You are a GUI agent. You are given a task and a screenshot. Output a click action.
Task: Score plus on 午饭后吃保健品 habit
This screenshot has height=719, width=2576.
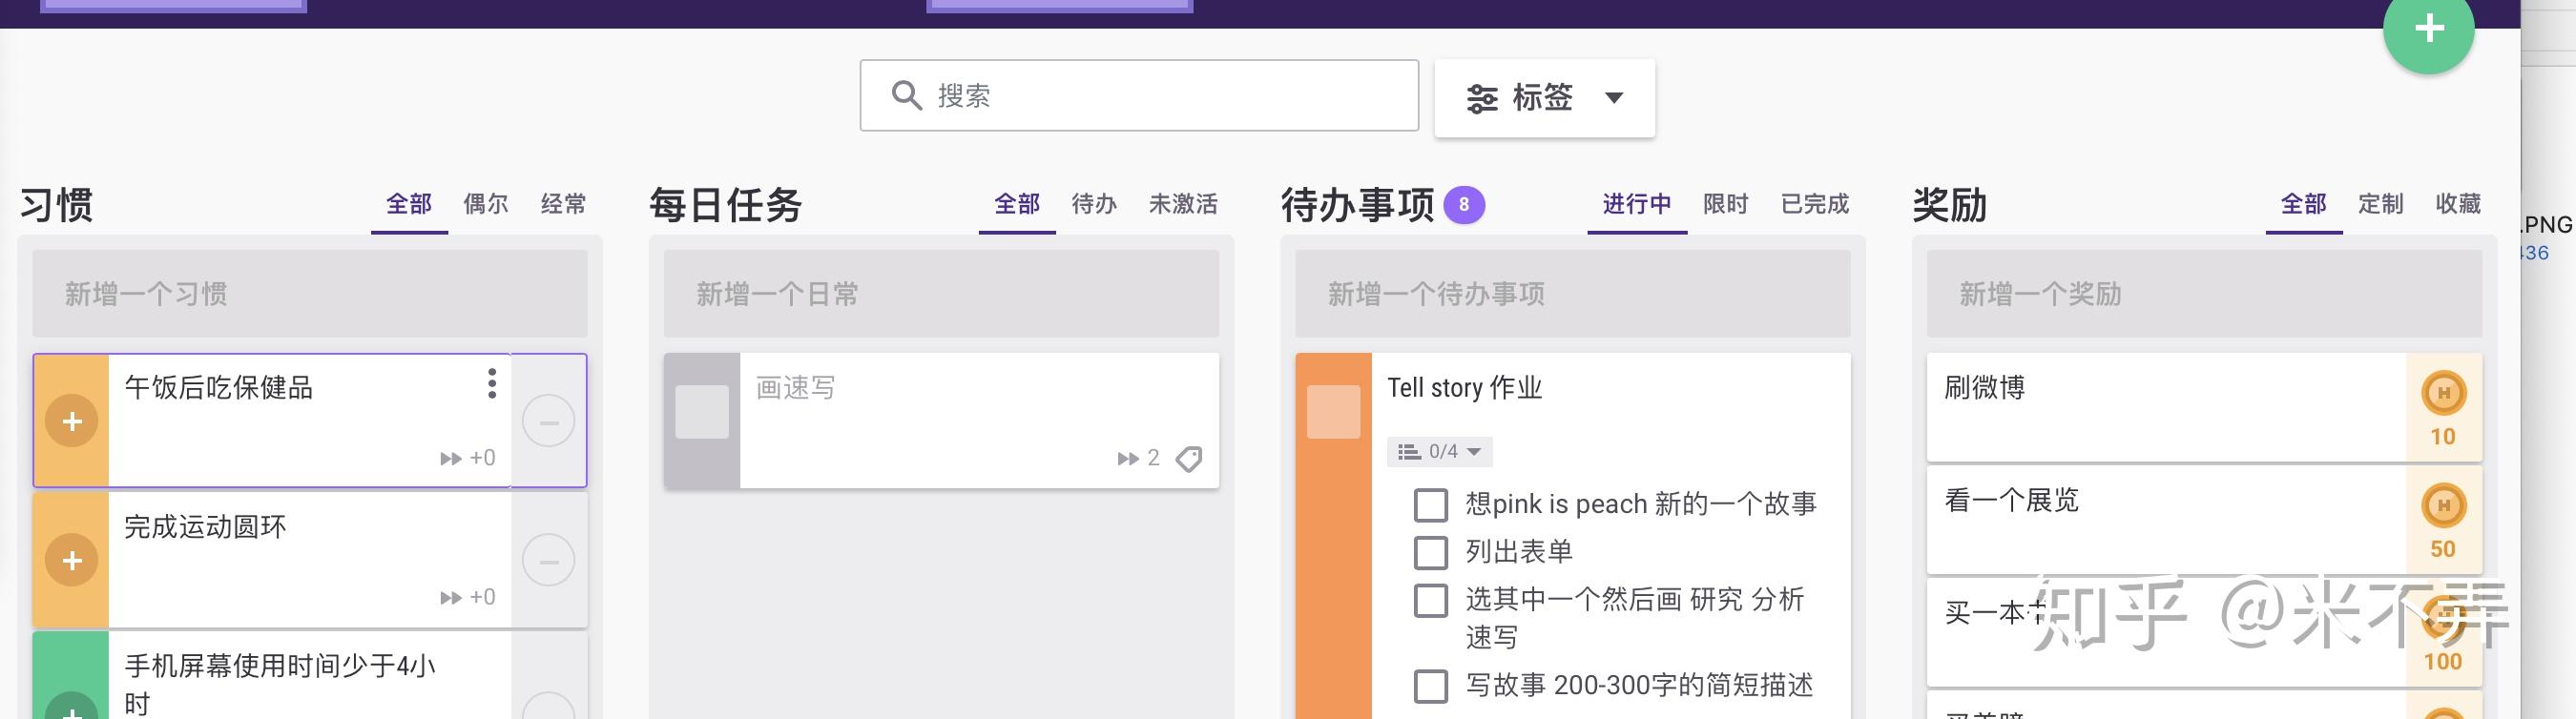click(72, 421)
